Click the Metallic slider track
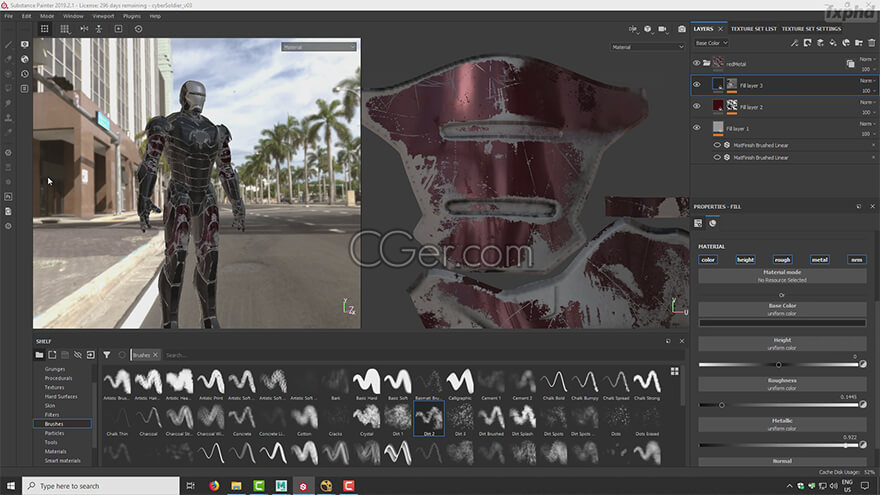The width and height of the screenshot is (880, 495). (779, 445)
